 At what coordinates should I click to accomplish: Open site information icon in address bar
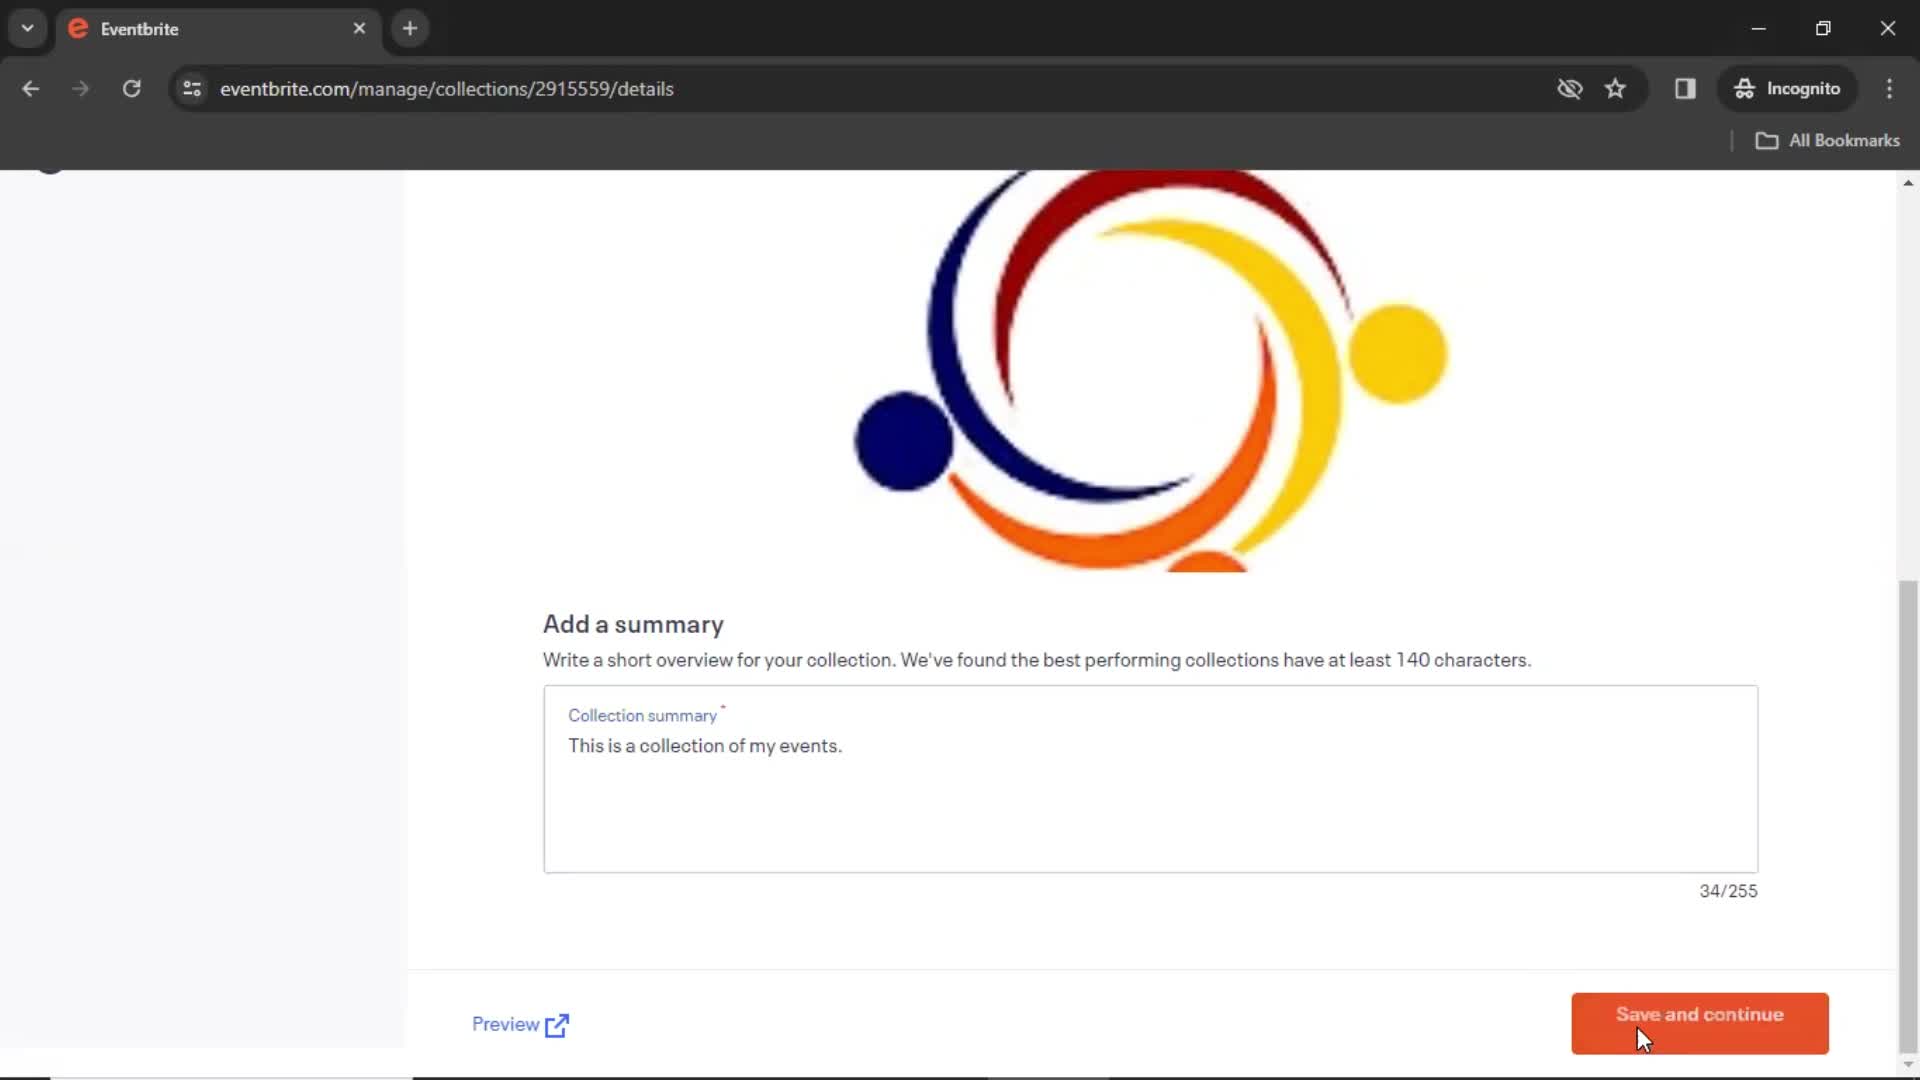(x=192, y=89)
